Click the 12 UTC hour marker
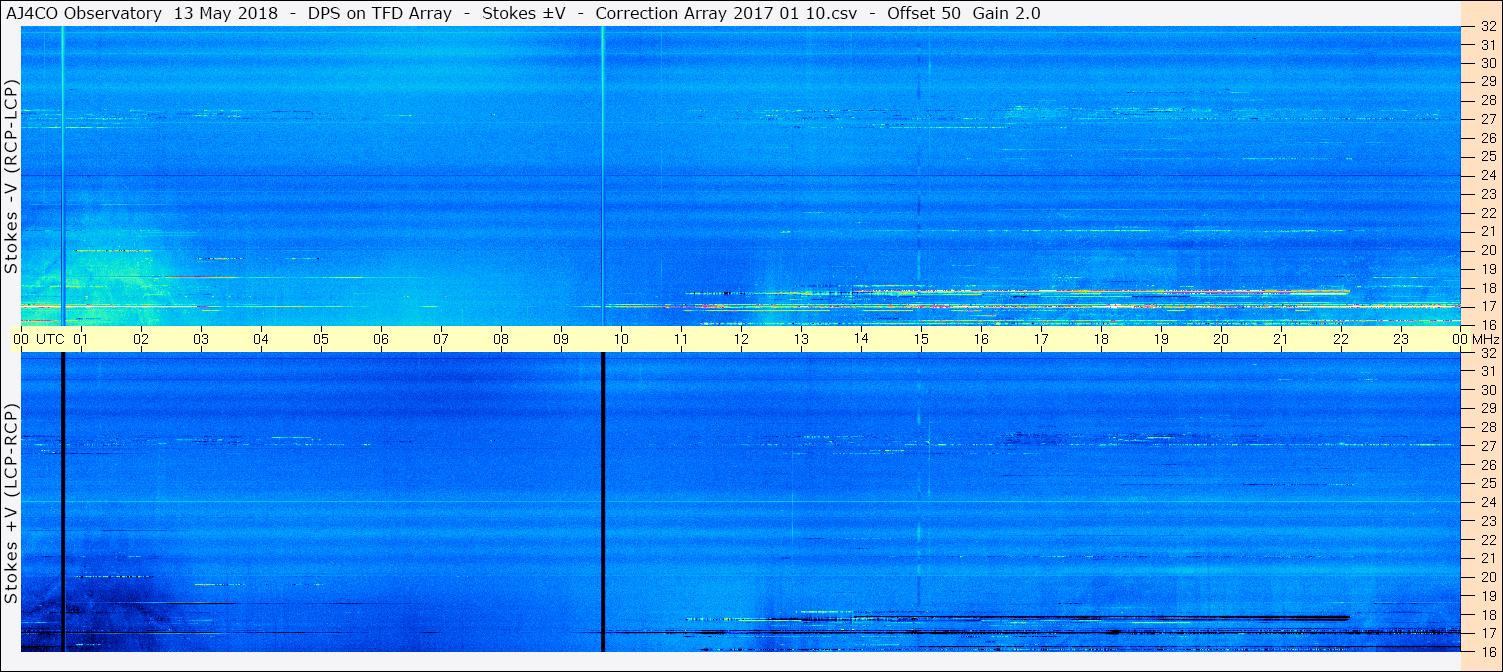Image resolution: width=1503 pixels, height=672 pixels. point(741,339)
